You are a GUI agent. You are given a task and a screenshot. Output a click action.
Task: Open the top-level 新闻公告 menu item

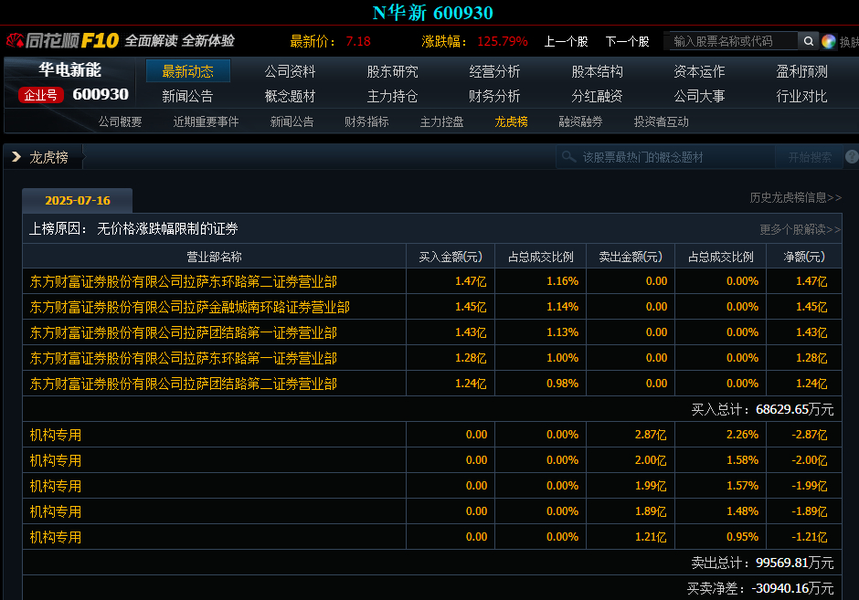187,96
